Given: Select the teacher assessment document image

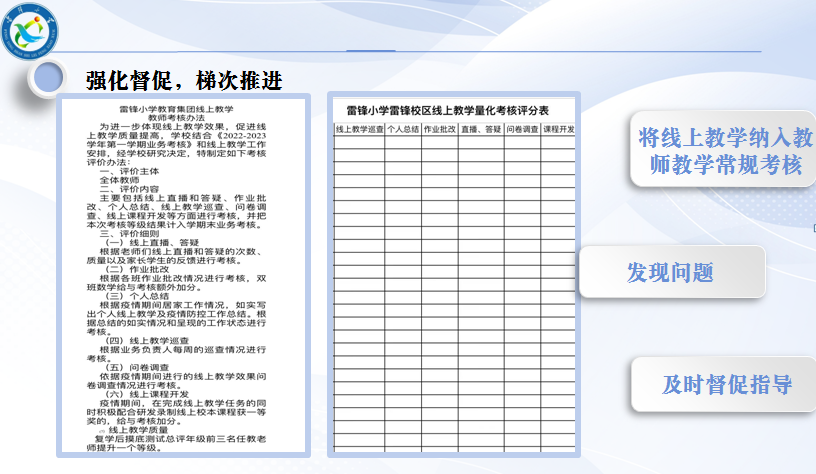Looking at the screenshot, I should tap(187, 275).
